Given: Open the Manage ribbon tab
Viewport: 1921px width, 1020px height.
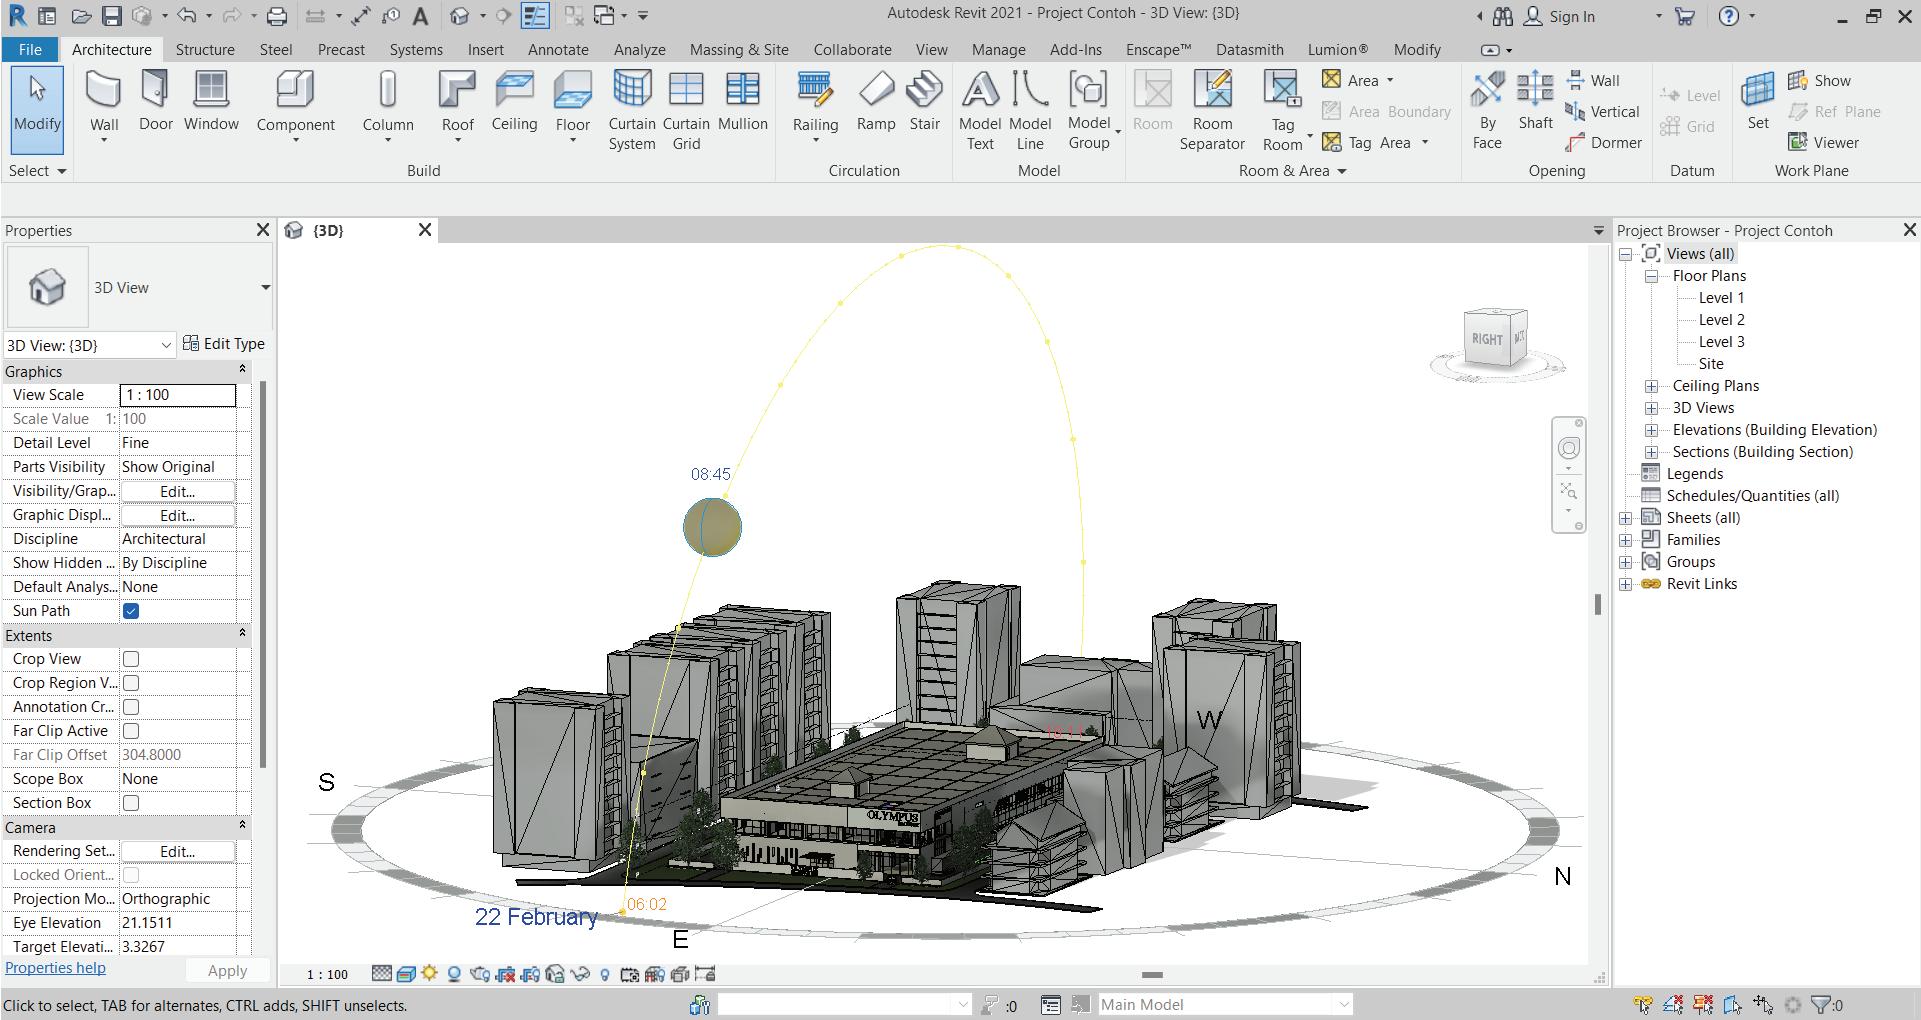Looking at the screenshot, I should [x=998, y=49].
